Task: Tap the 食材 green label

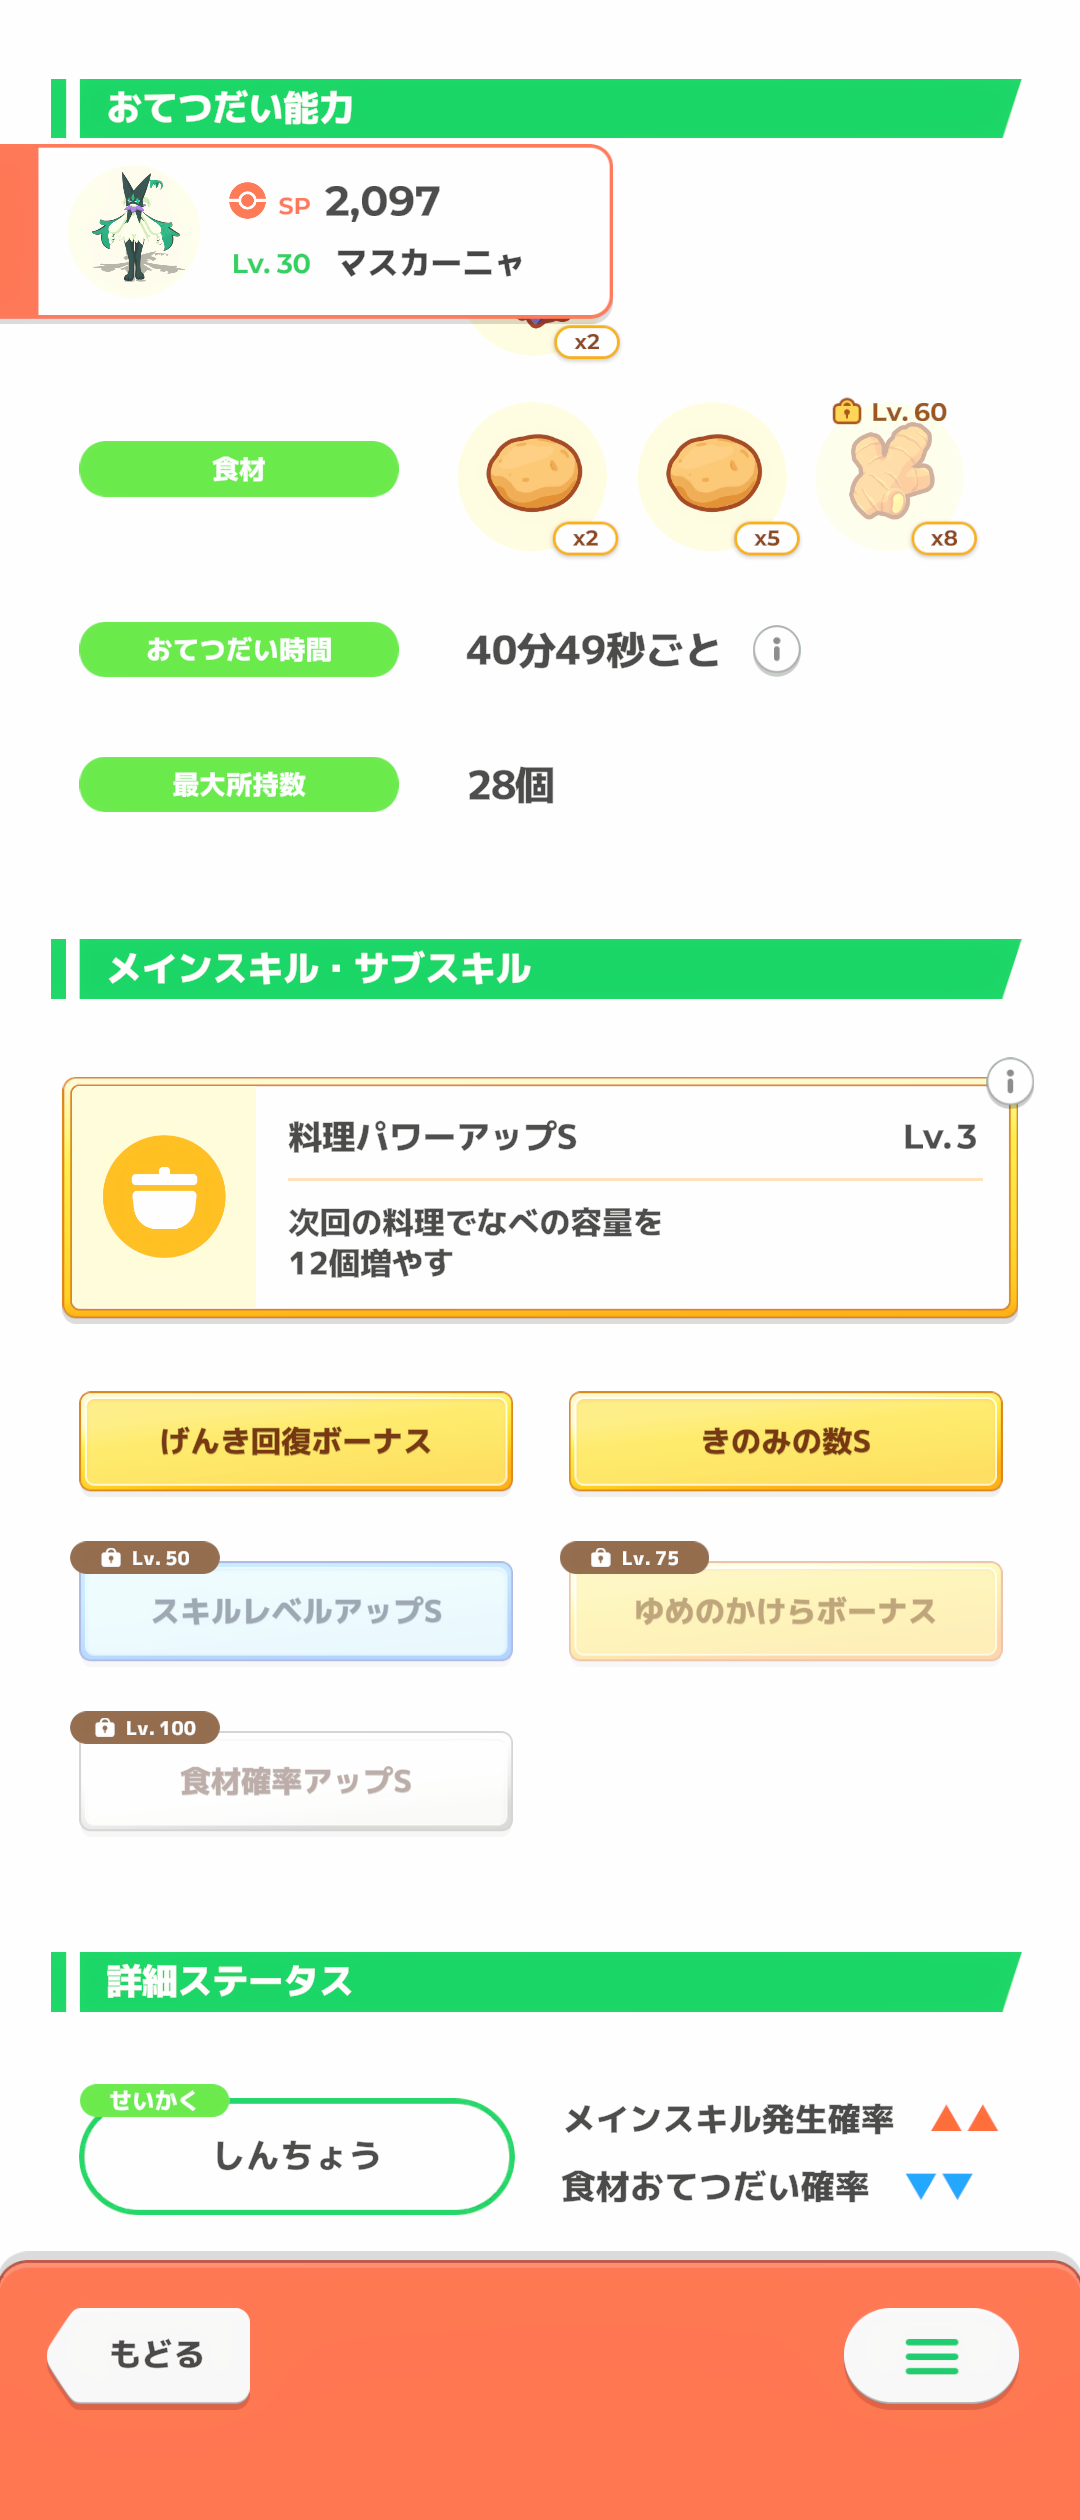Action: coord(239,469)
